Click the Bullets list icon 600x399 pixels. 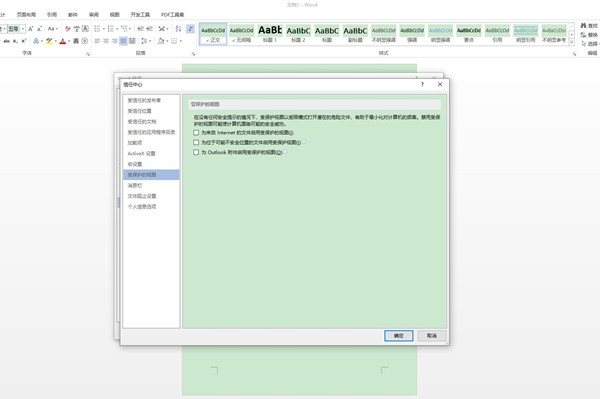click(x=97, y=29)
